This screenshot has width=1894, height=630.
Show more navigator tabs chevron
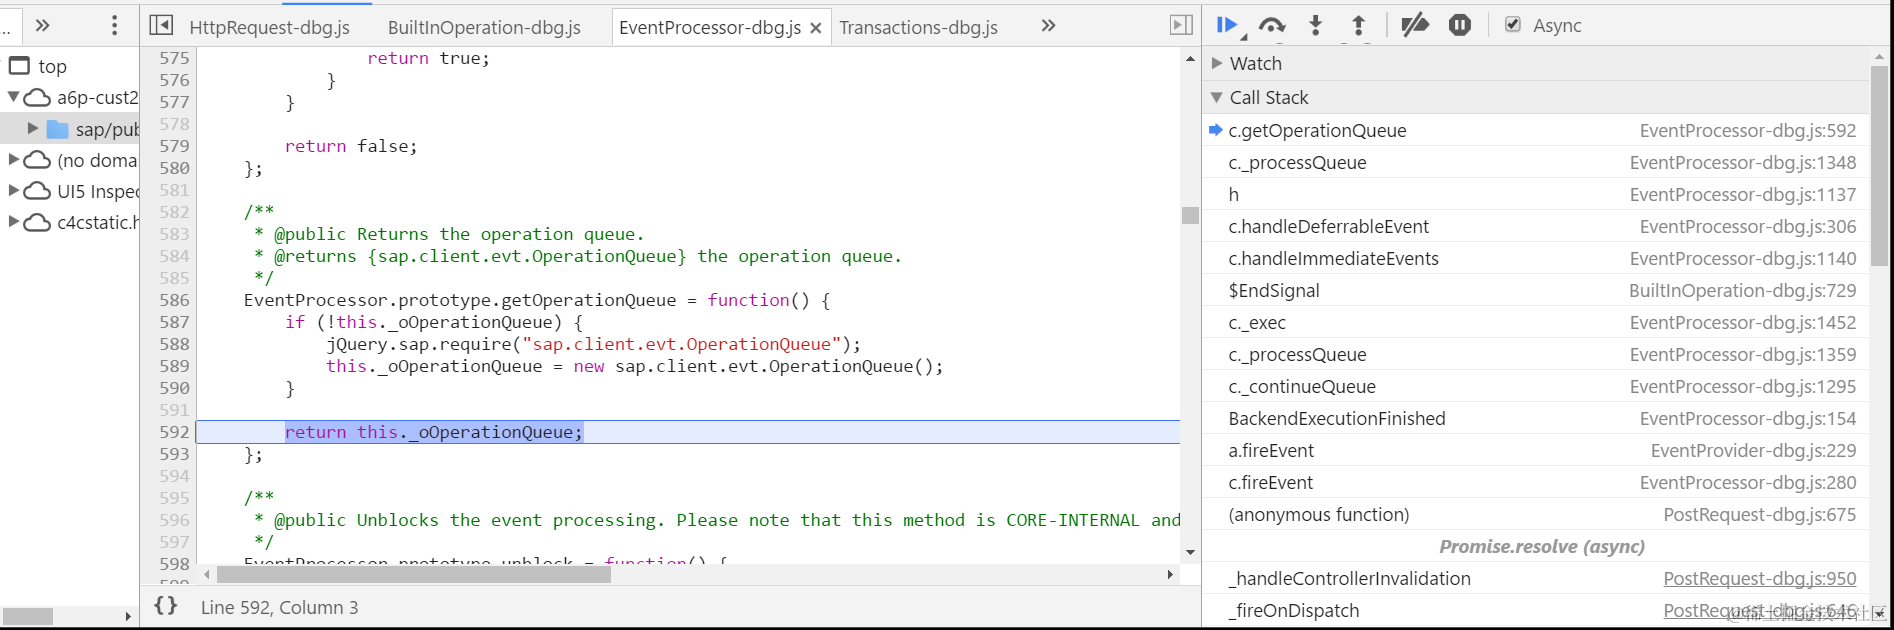point(42,25)
